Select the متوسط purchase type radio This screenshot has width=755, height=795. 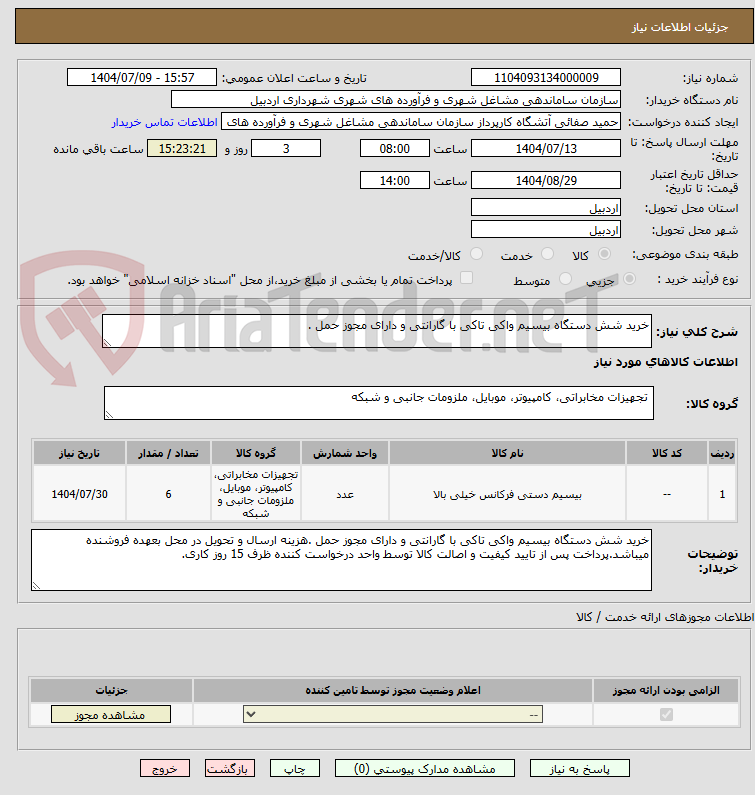(x=565, y=278)
